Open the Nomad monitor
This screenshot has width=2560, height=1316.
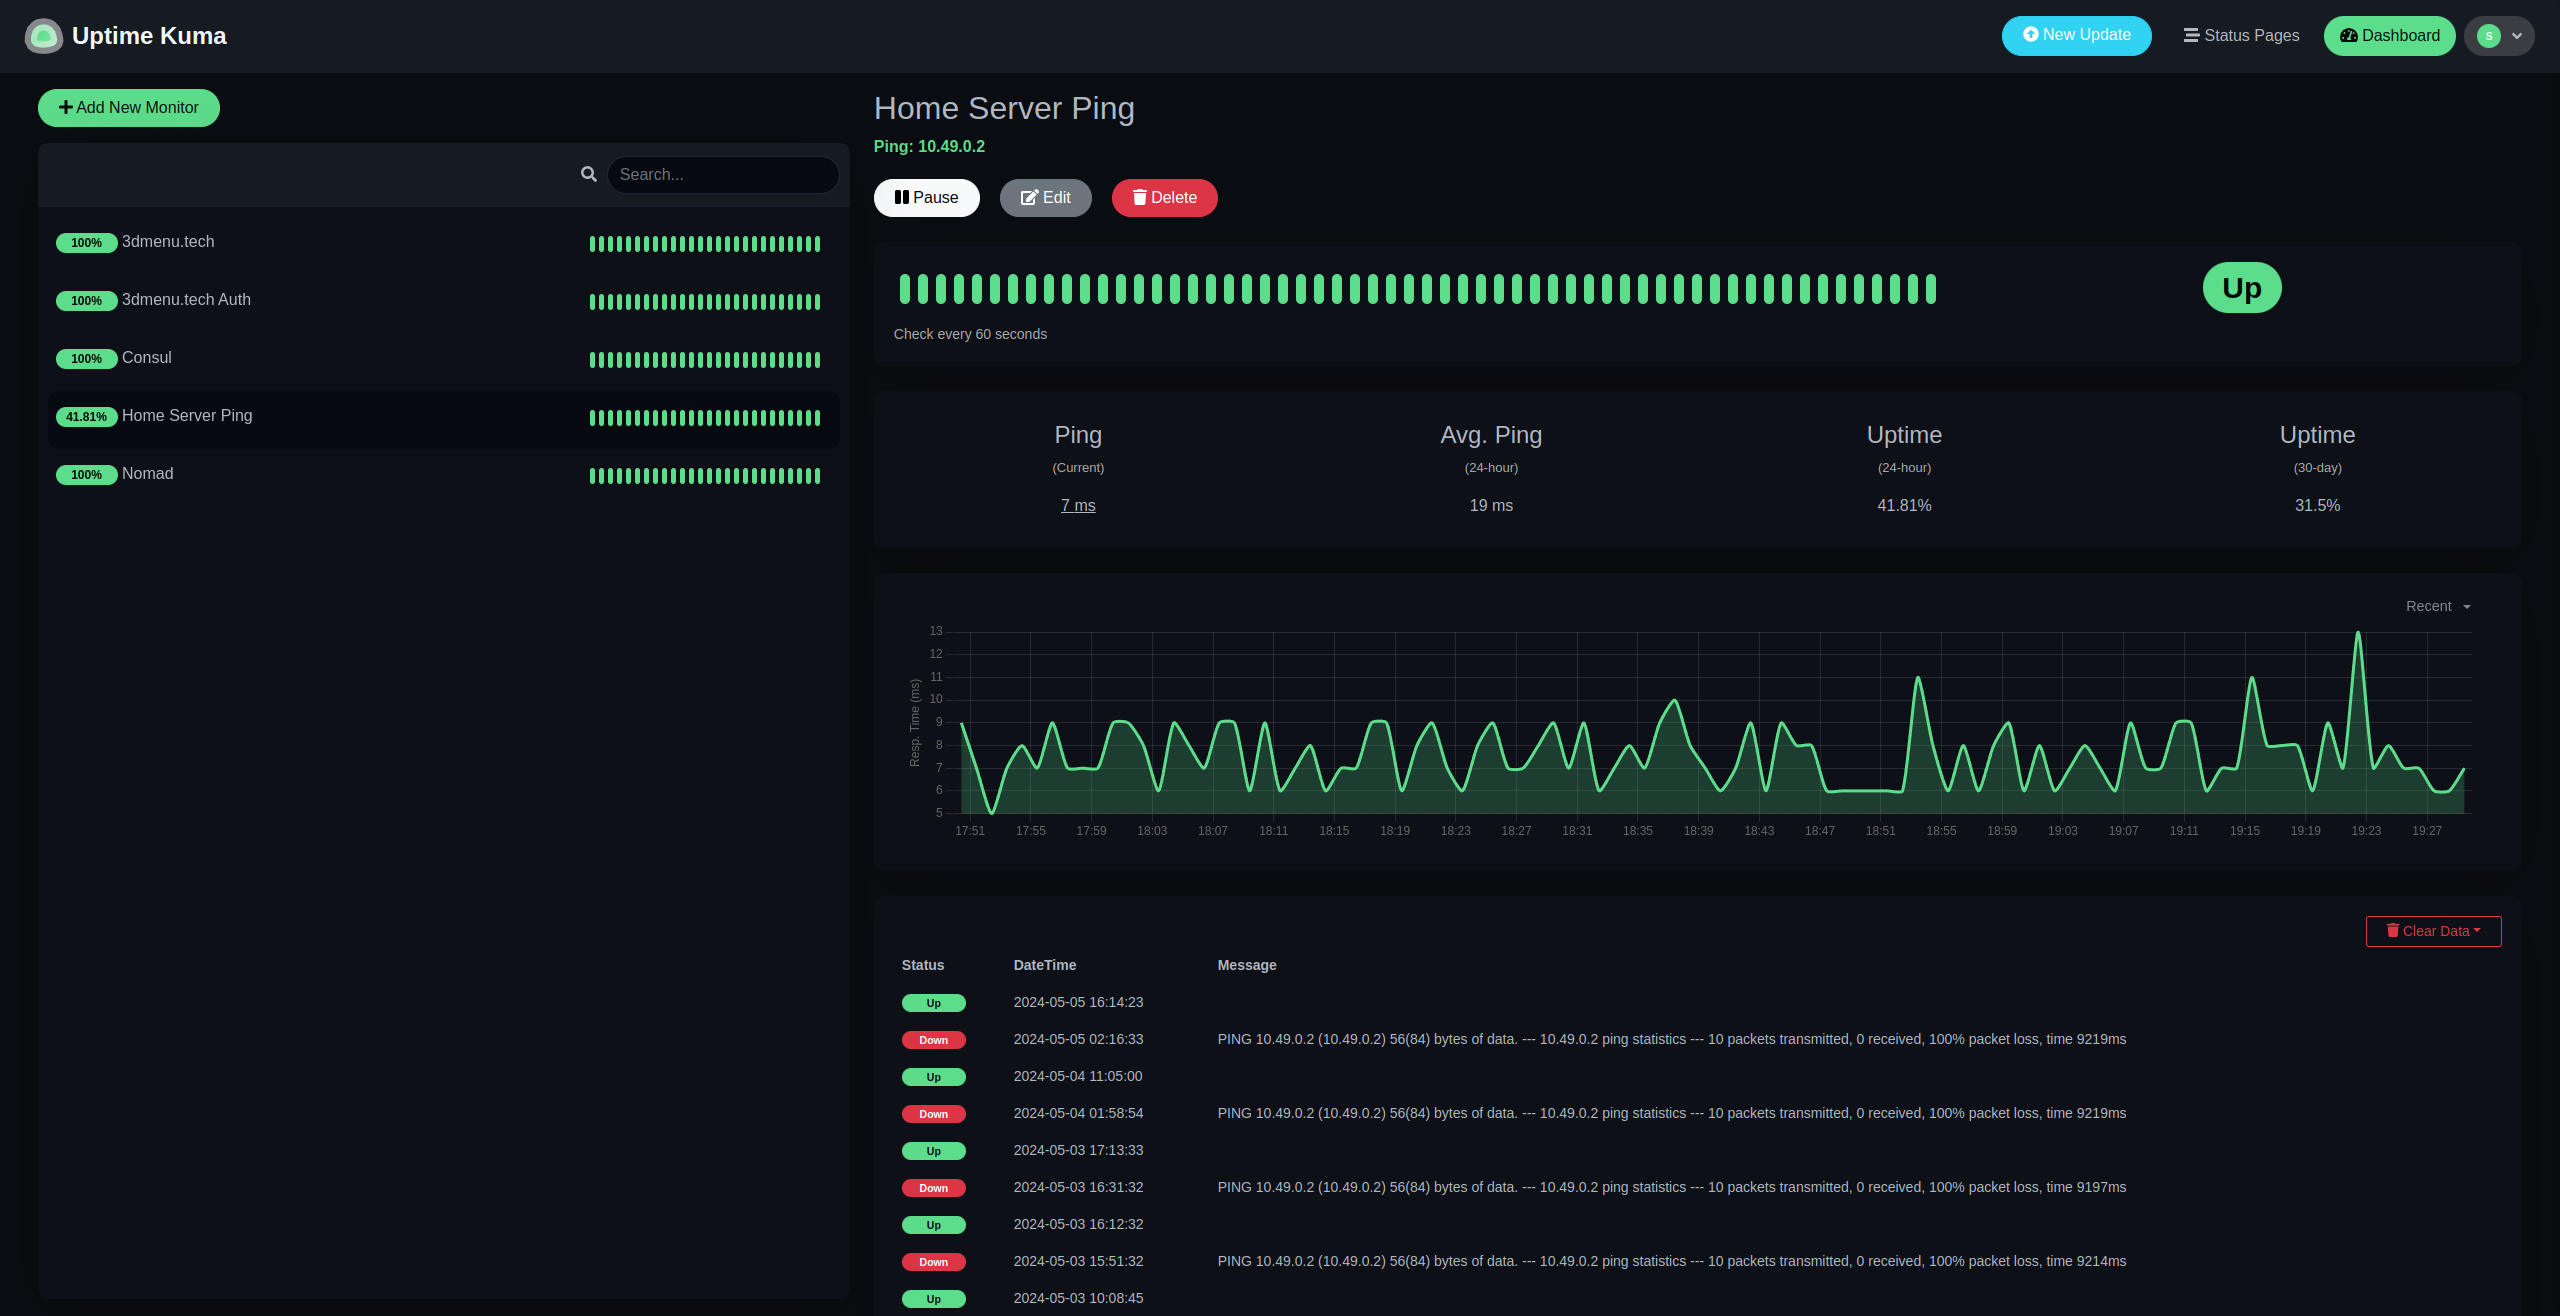[147, 474]
